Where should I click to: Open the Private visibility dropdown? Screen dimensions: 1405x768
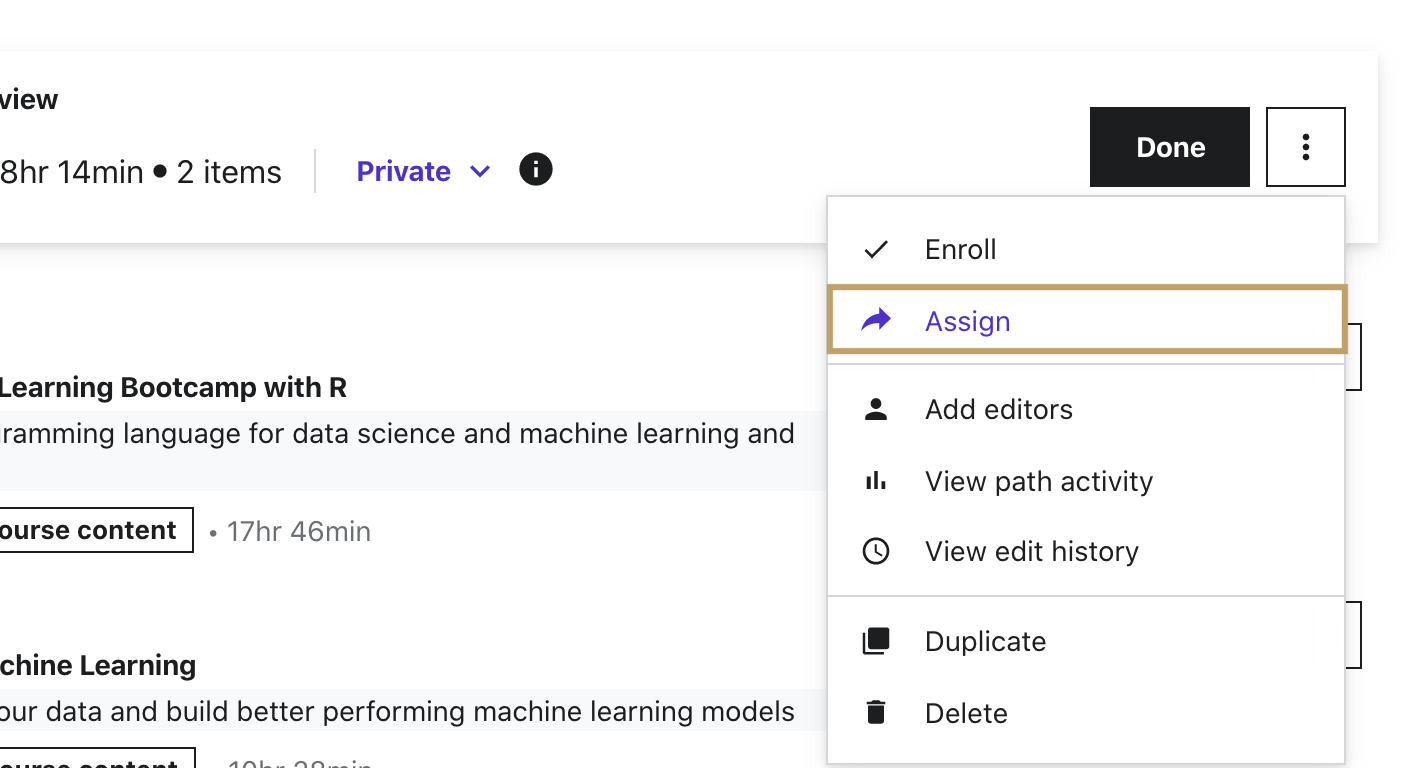pos(404,171)
